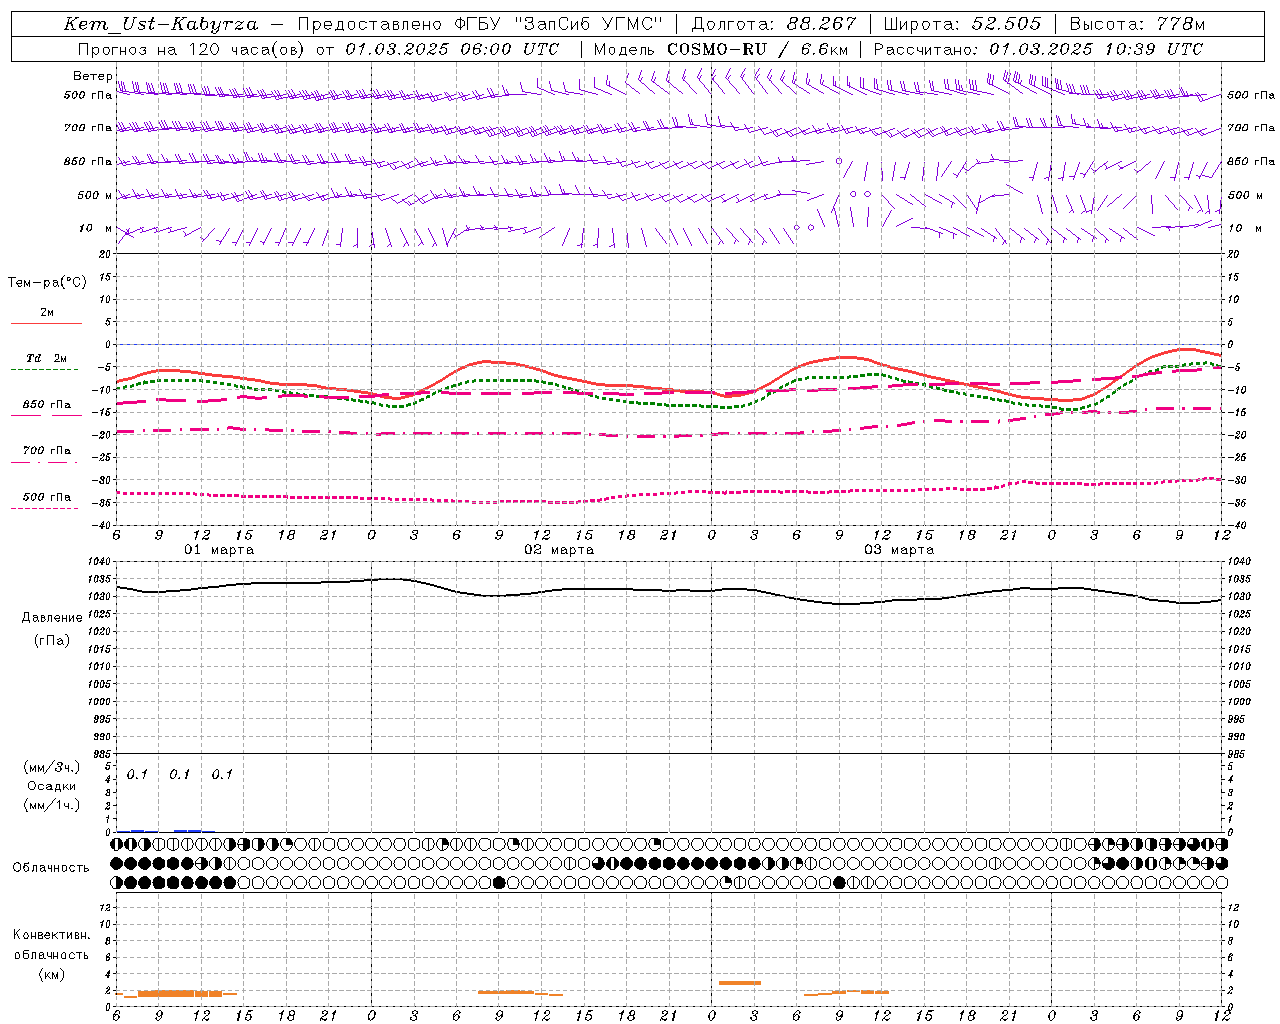This screenshot has height=1024, width=1280.
Task: Click the calculation time 01.03.2025 10:39 UTC
Action: tap(1096, 49)
